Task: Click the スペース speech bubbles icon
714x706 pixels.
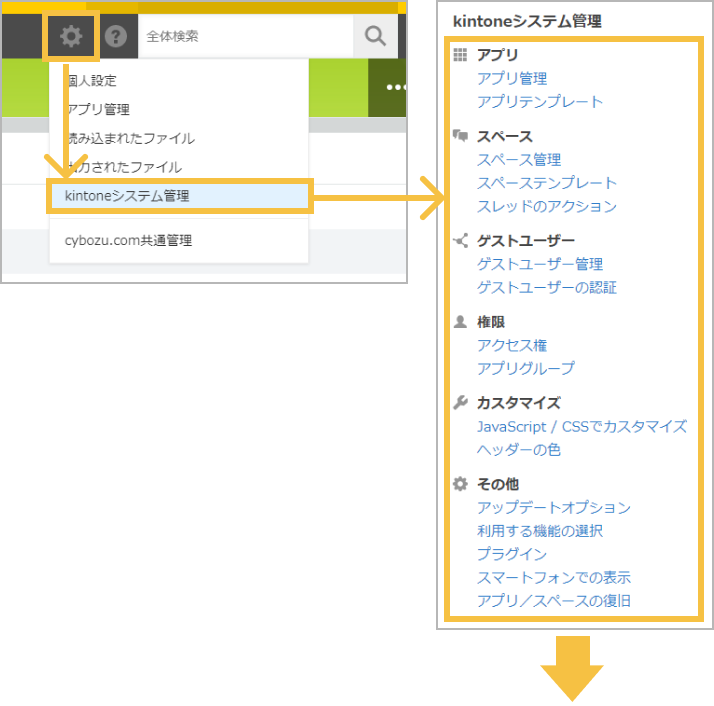Action: click(460, 135)
